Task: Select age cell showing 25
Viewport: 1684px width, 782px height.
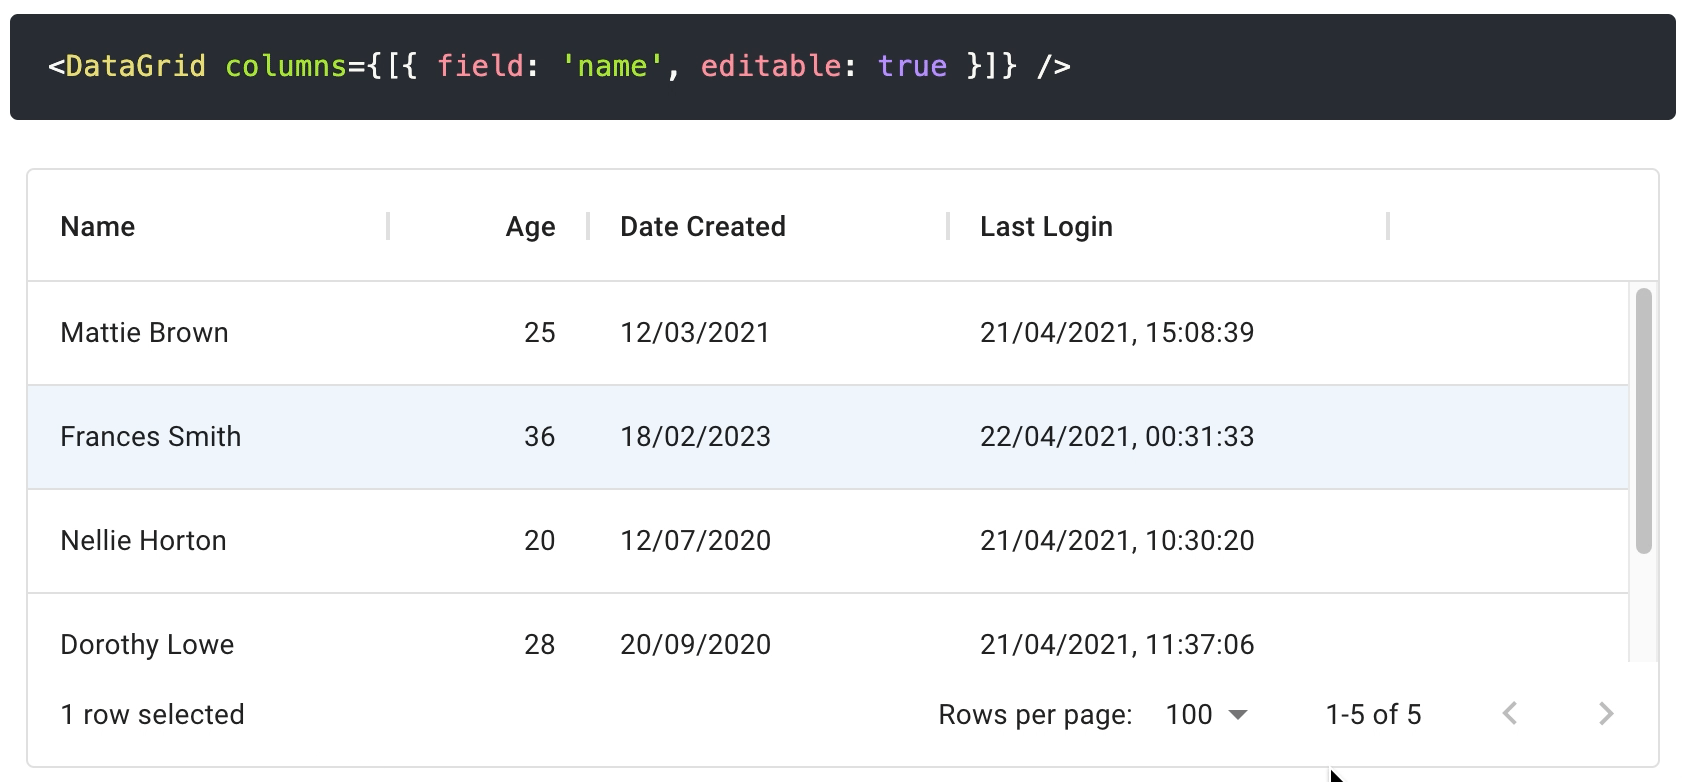Action: 539,333
